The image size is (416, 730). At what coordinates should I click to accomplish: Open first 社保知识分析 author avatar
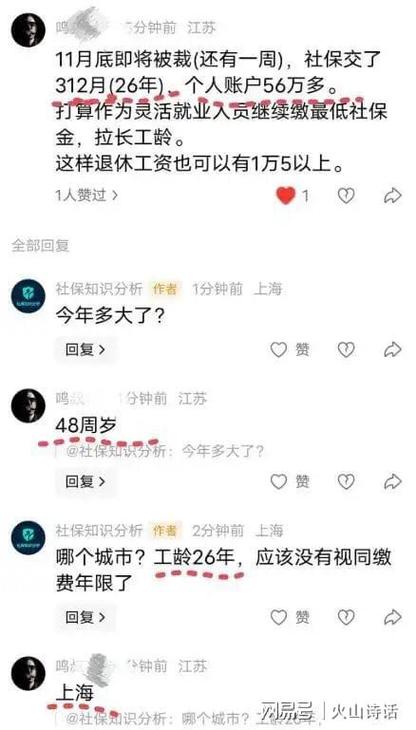pyautogui.click(x=28, y=296)
